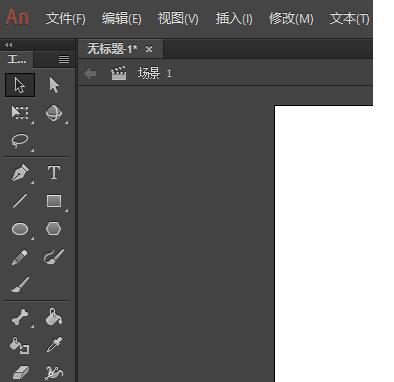
Task: Select the Width tool
Action: (54, 373)
